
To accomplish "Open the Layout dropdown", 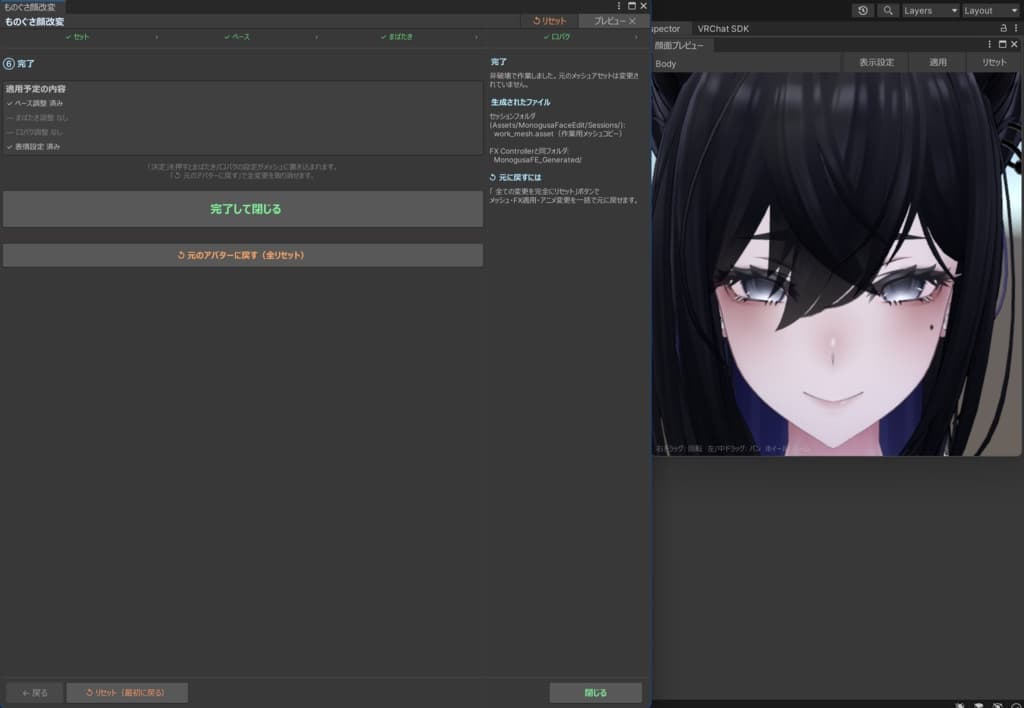I will tap(991, 10).
